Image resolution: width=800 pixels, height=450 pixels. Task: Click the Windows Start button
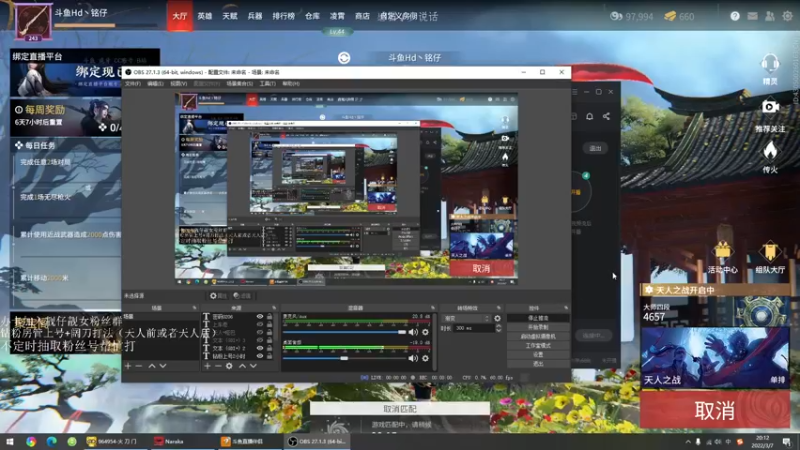click(9, 441)
